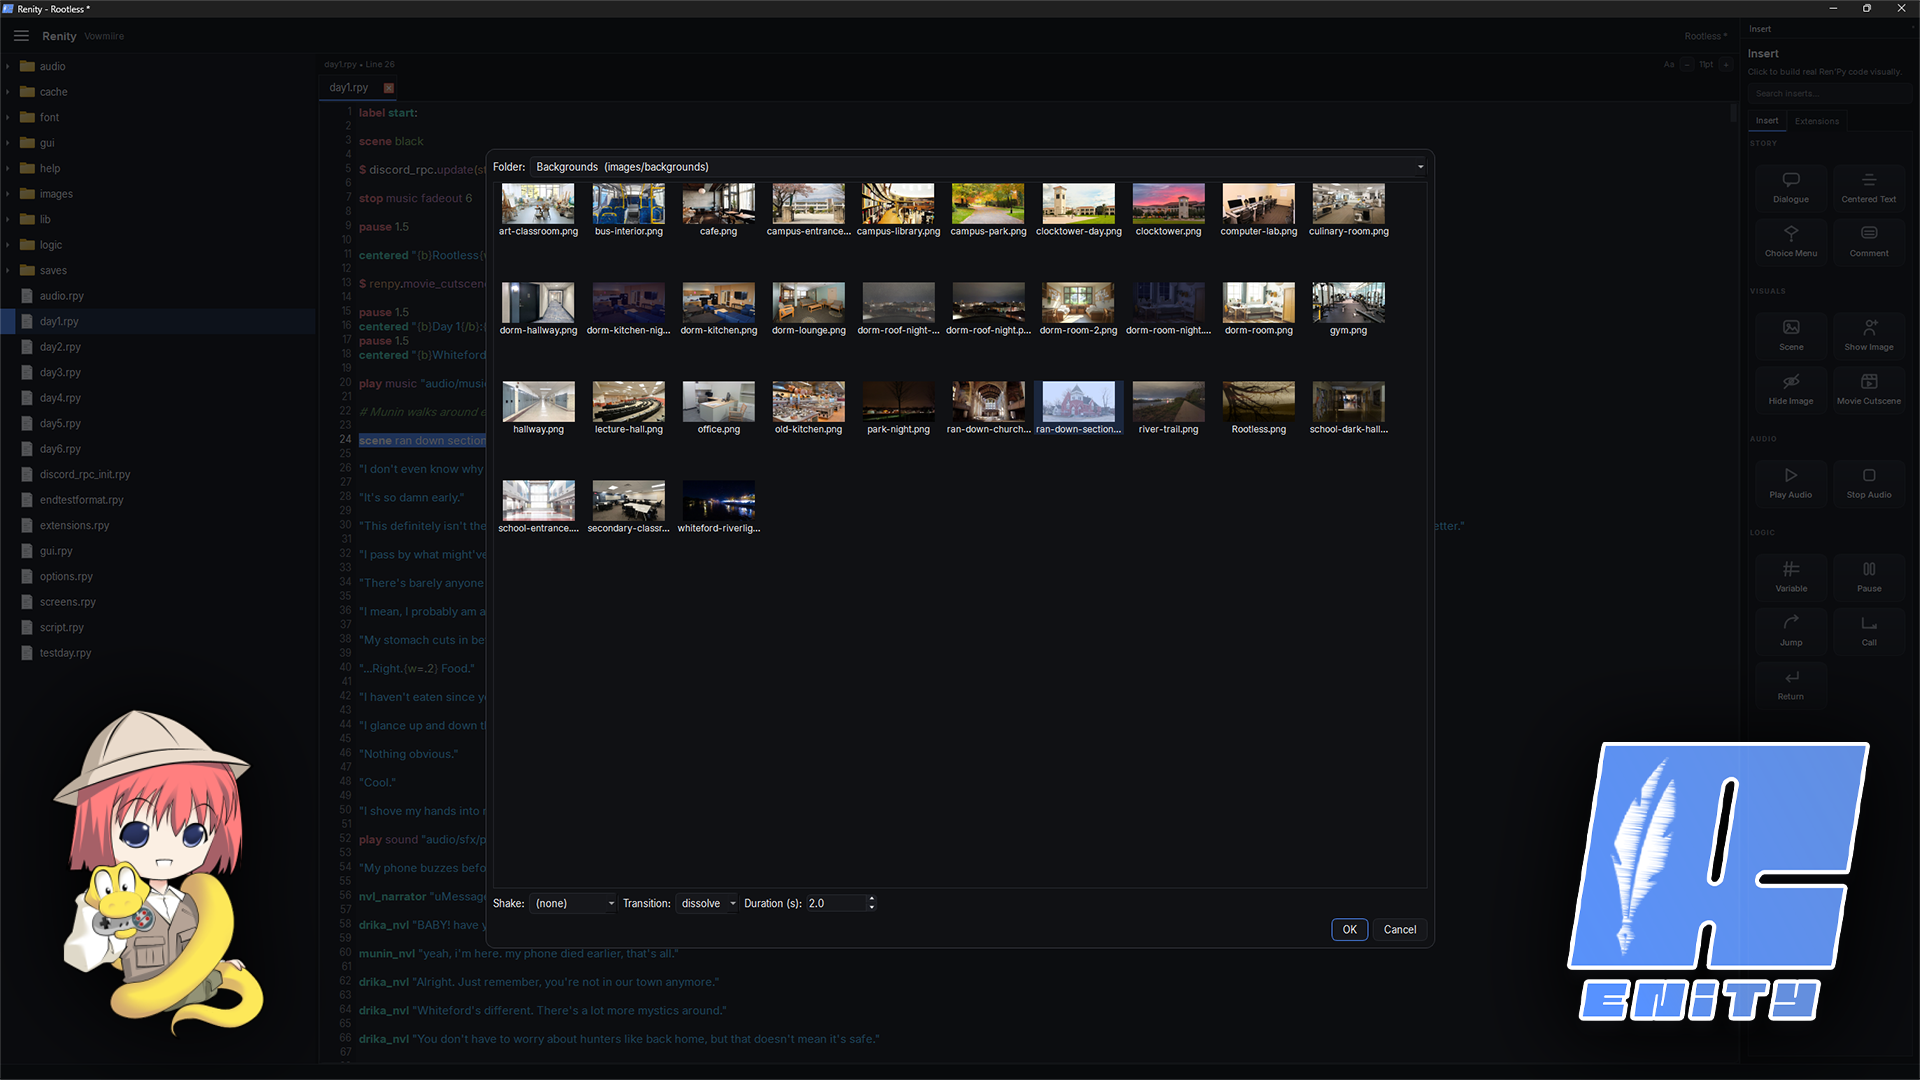Focus the Search inserts field
Image resolution: width=1920 pixels, height=1080 pixels.
tap(1829, 94)
